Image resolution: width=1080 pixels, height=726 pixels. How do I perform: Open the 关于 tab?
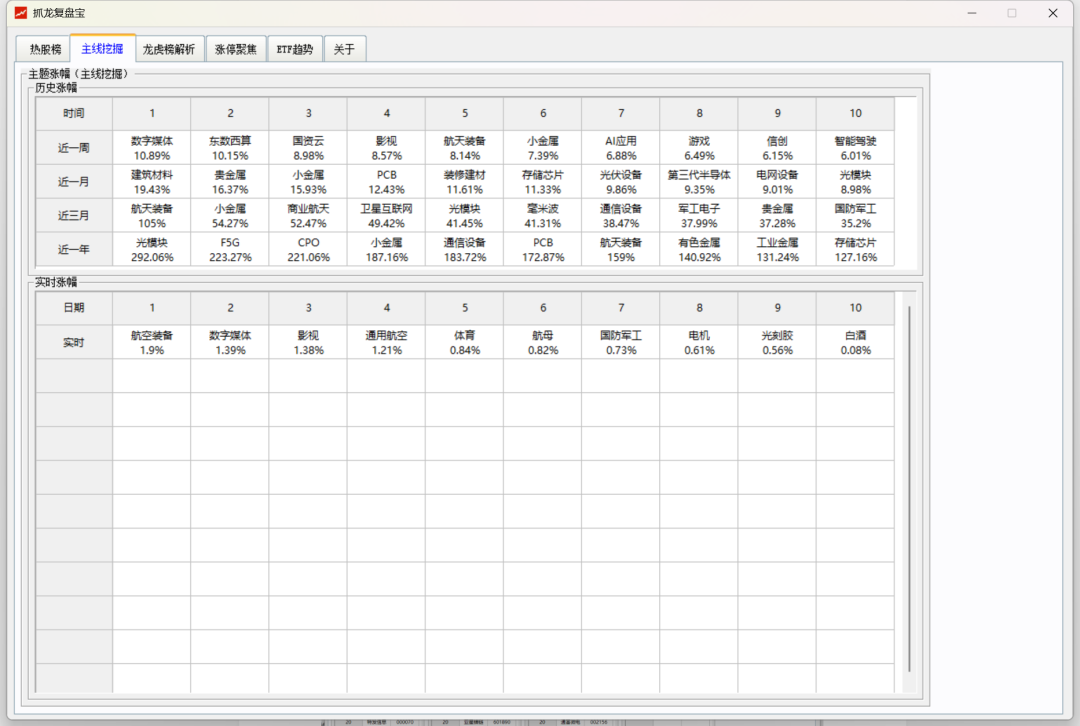pyautogui.click(x=344, y=49)
